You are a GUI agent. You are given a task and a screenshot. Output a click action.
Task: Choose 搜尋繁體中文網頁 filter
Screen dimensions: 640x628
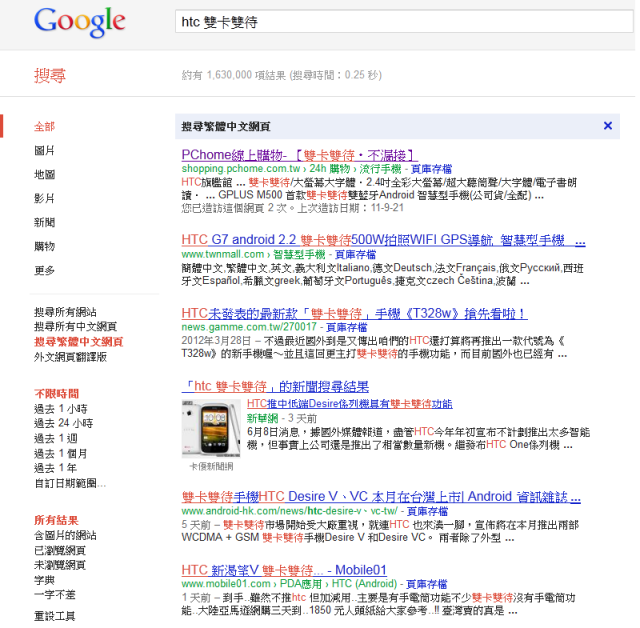78,342
